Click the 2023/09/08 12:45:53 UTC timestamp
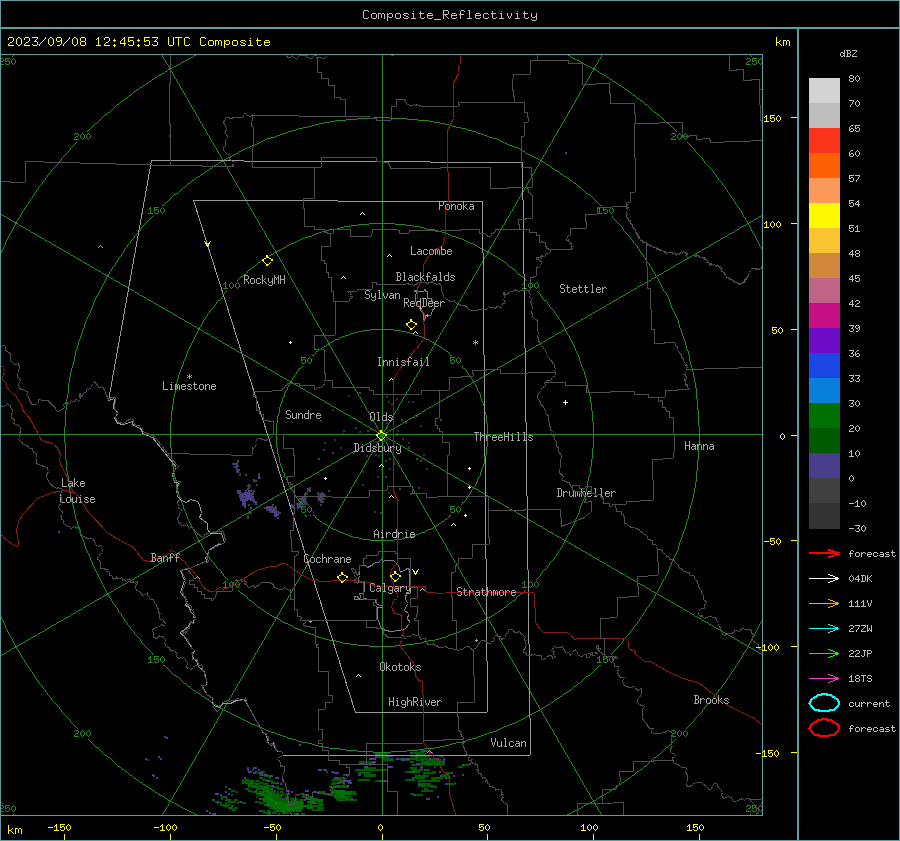Screen dimensions: 900x841 click(x=138, y=42)
